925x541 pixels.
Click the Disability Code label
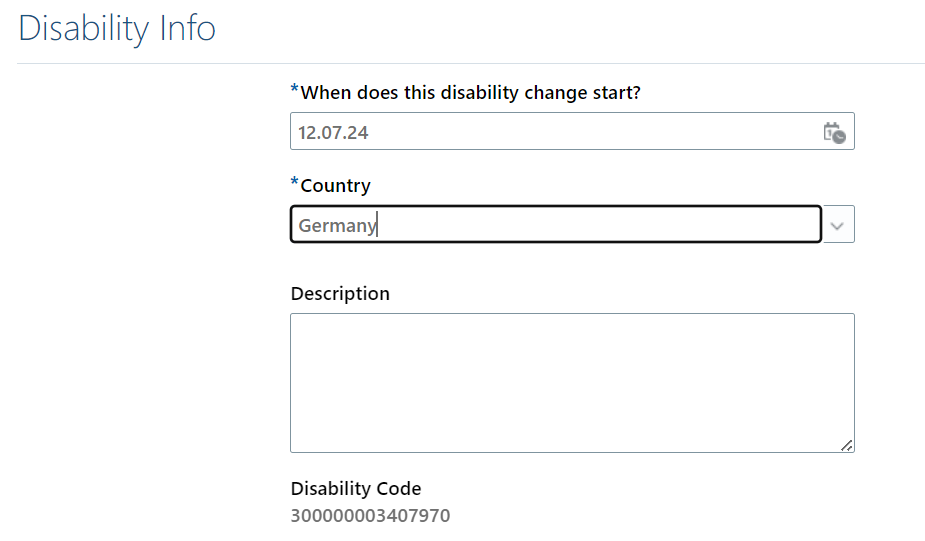[356, 488]
